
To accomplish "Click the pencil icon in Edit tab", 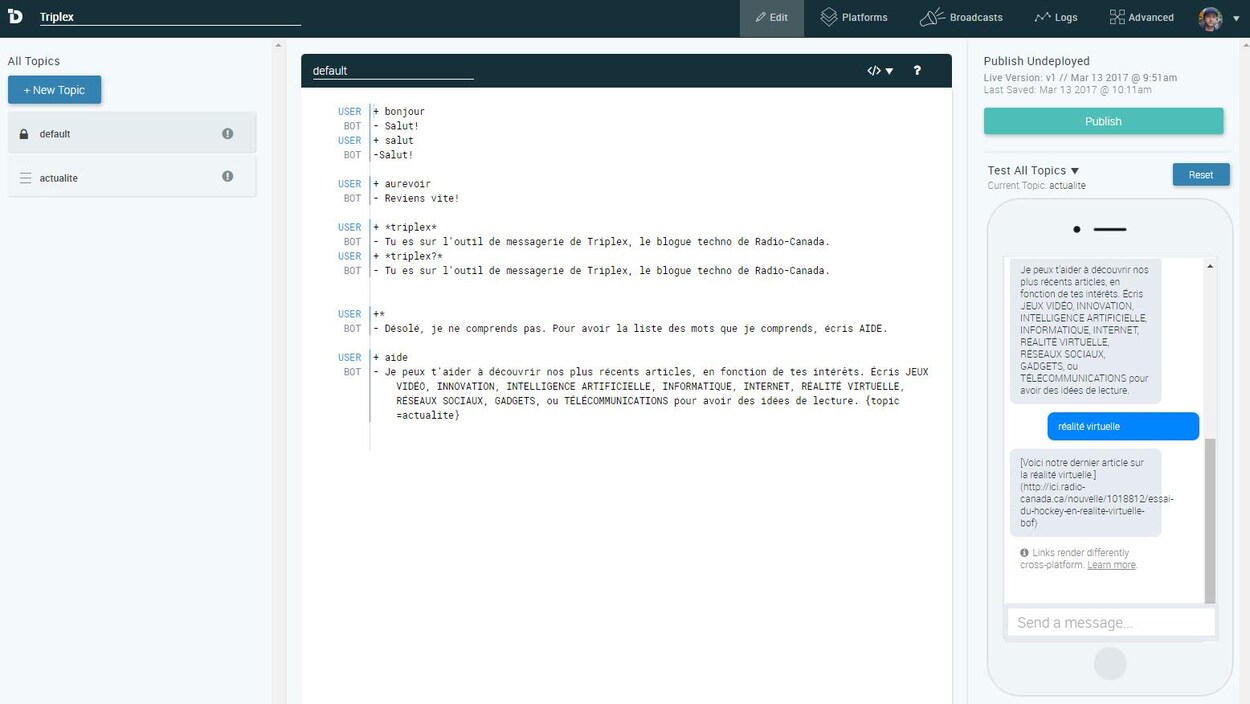I will [x=760, y=18].
